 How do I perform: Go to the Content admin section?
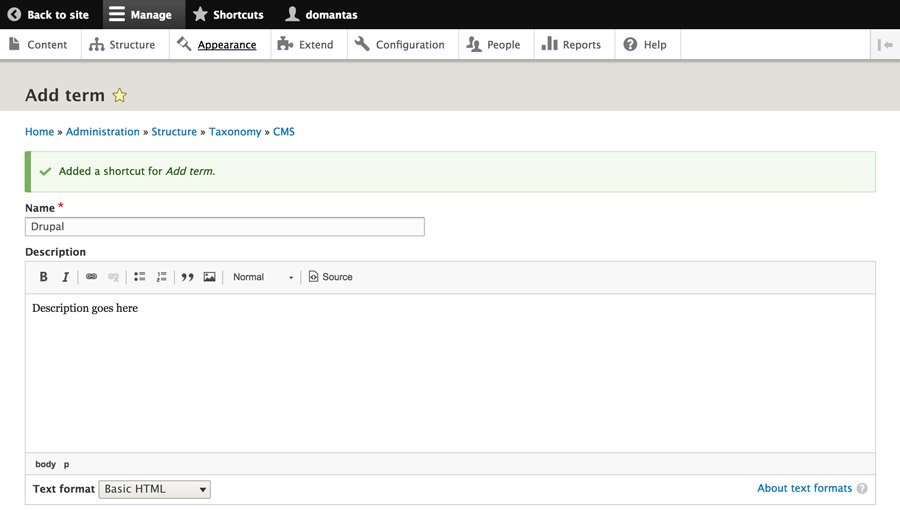coord(39,45)
